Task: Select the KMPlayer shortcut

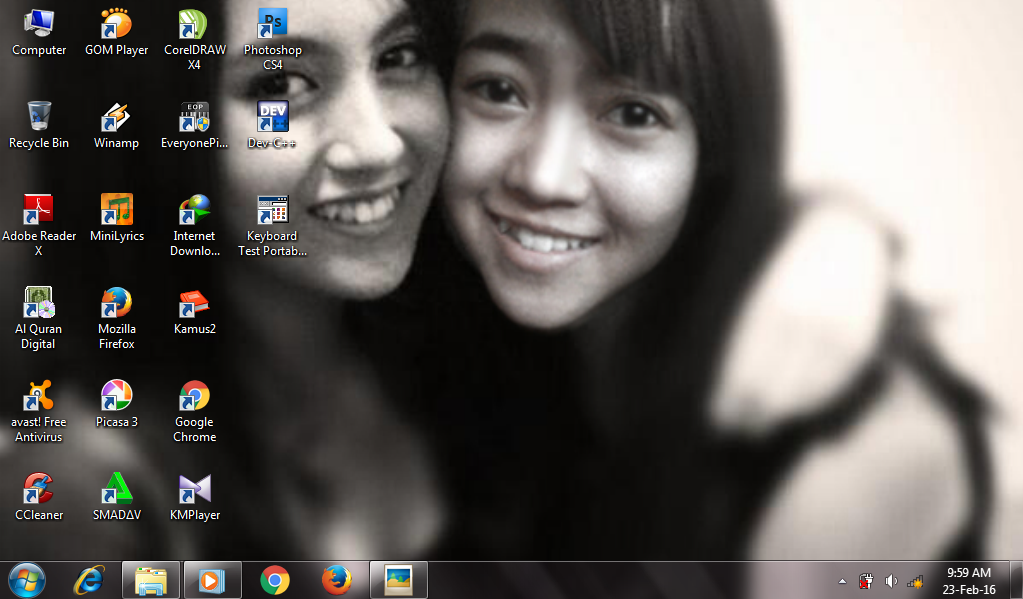Action: click(x=194, y=497)
